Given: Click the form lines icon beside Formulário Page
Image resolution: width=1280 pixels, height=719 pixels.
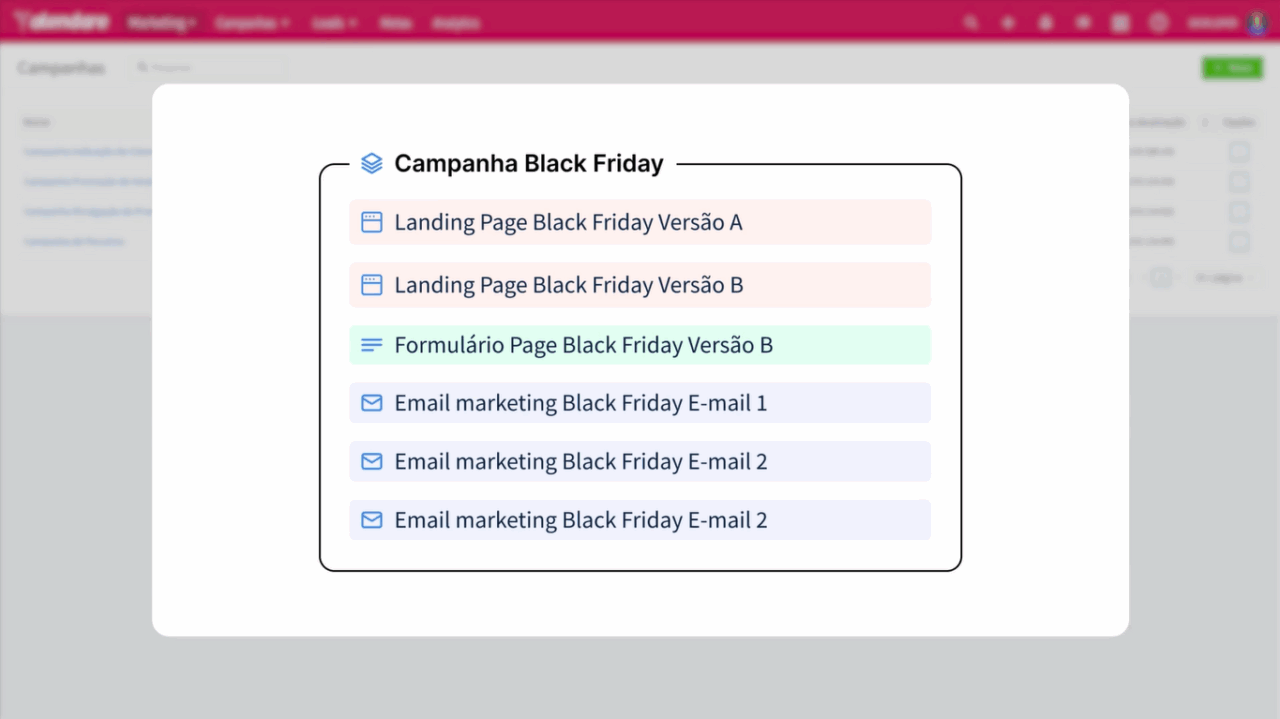Looking at the screenshot, I should 371,345.
